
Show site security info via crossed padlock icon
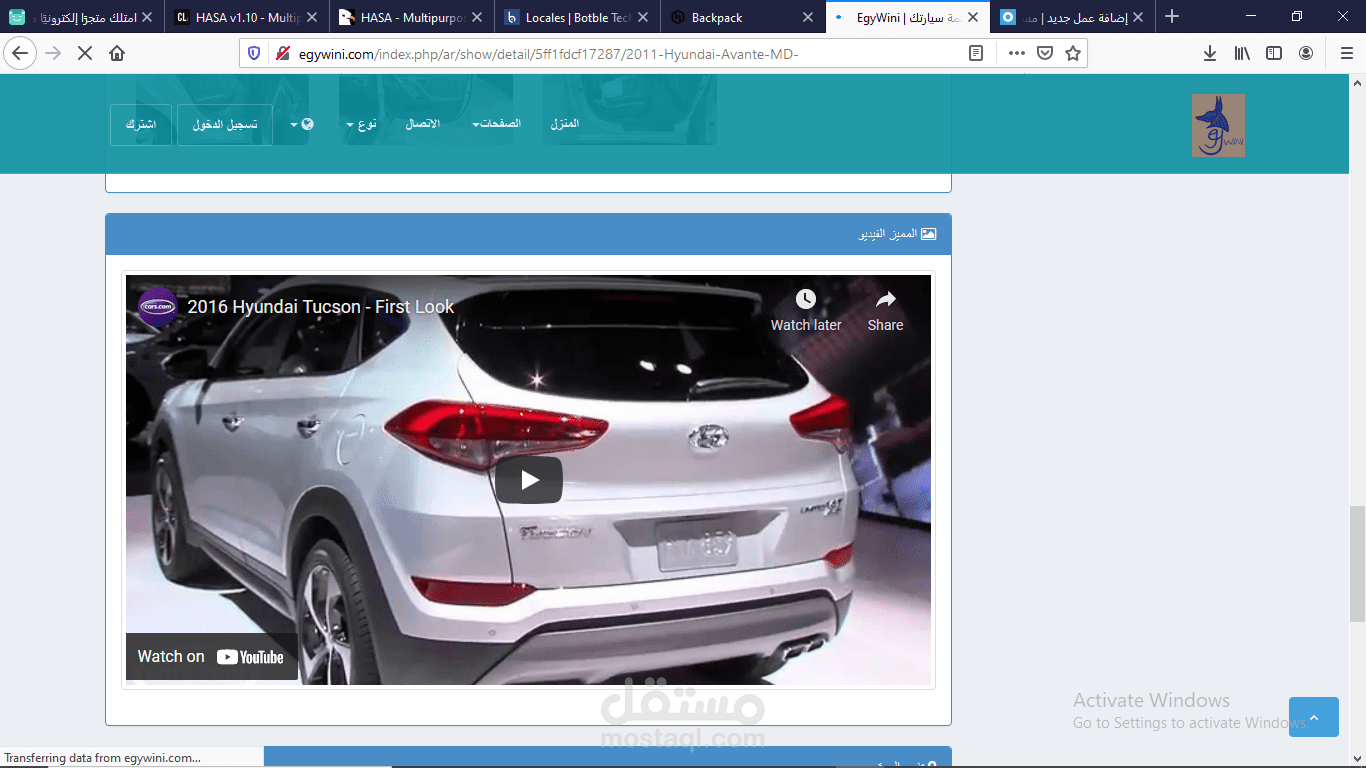(x=283, y=53)
